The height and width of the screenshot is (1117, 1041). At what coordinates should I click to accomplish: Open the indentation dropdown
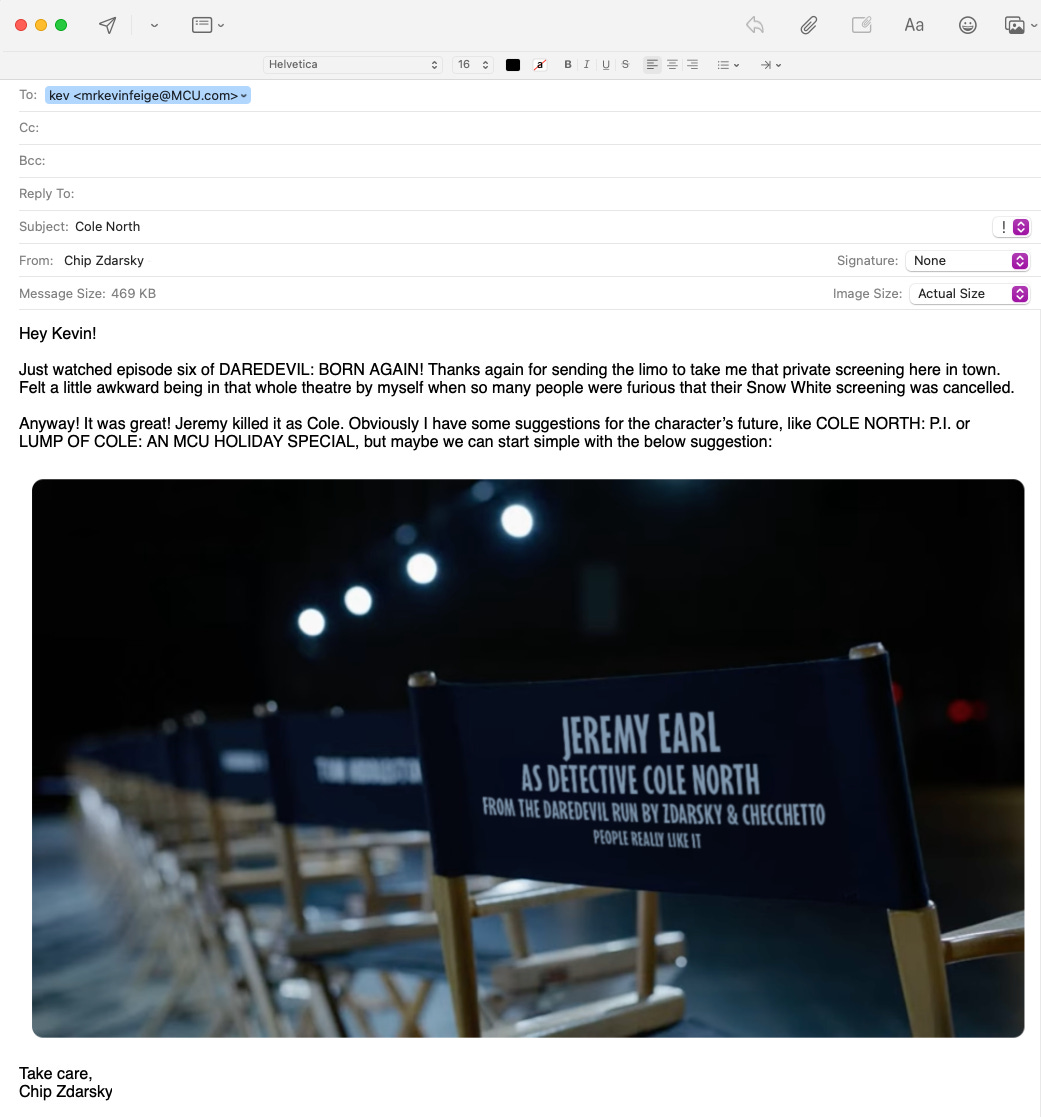771,65
